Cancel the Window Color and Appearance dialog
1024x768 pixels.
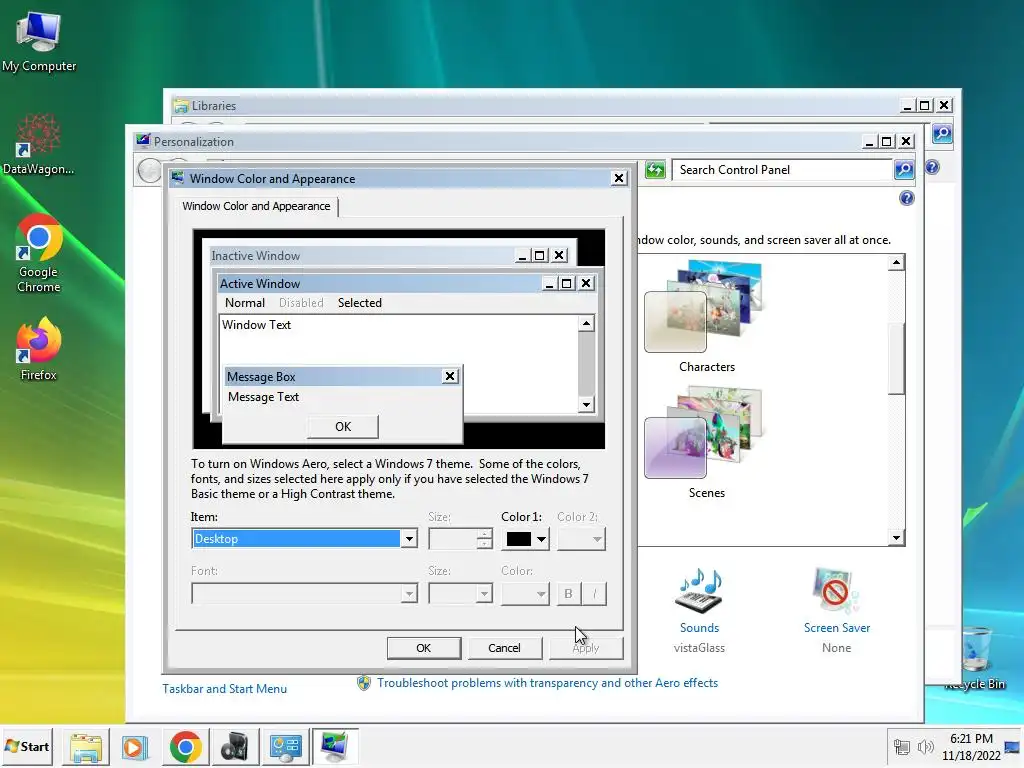[504, 648]
